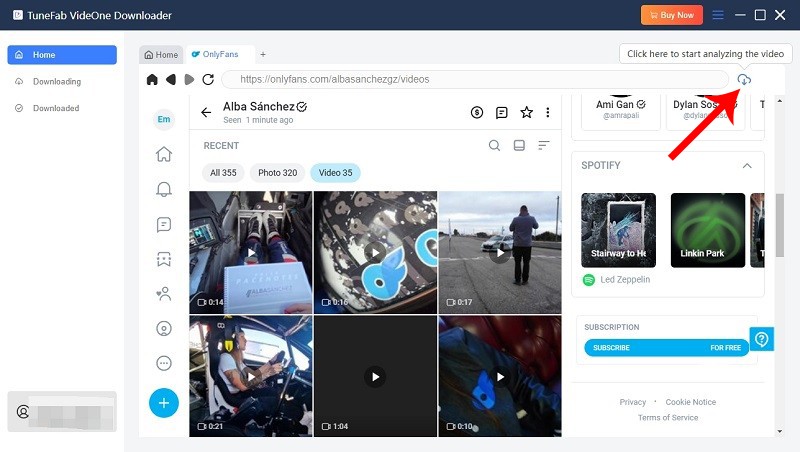The height and width of the screenshot is (452, 800).
Task: Open a new tab with plus
Action: (263, 54)
